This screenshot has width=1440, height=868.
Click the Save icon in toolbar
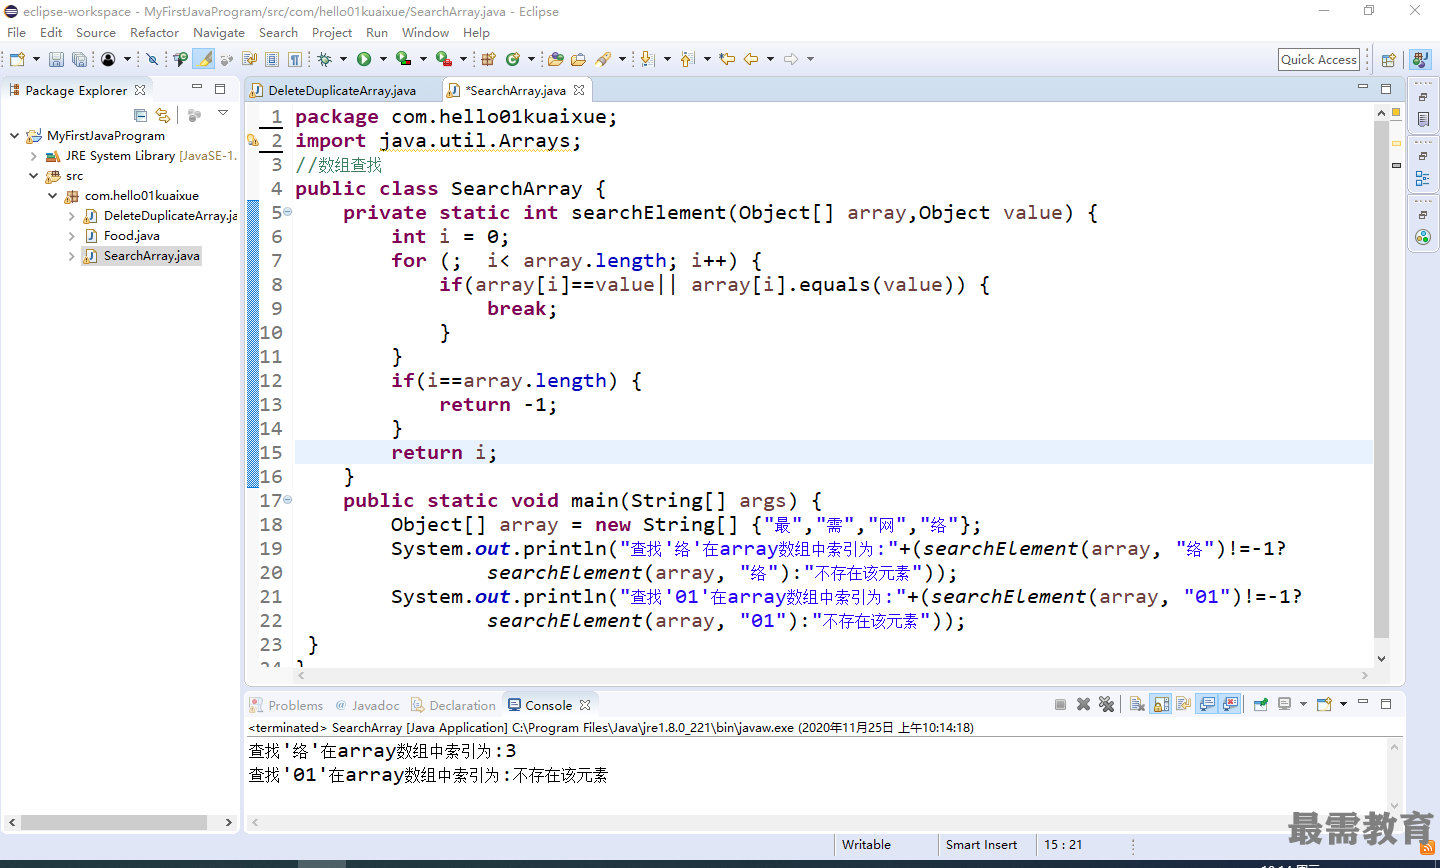click(56, 59)
